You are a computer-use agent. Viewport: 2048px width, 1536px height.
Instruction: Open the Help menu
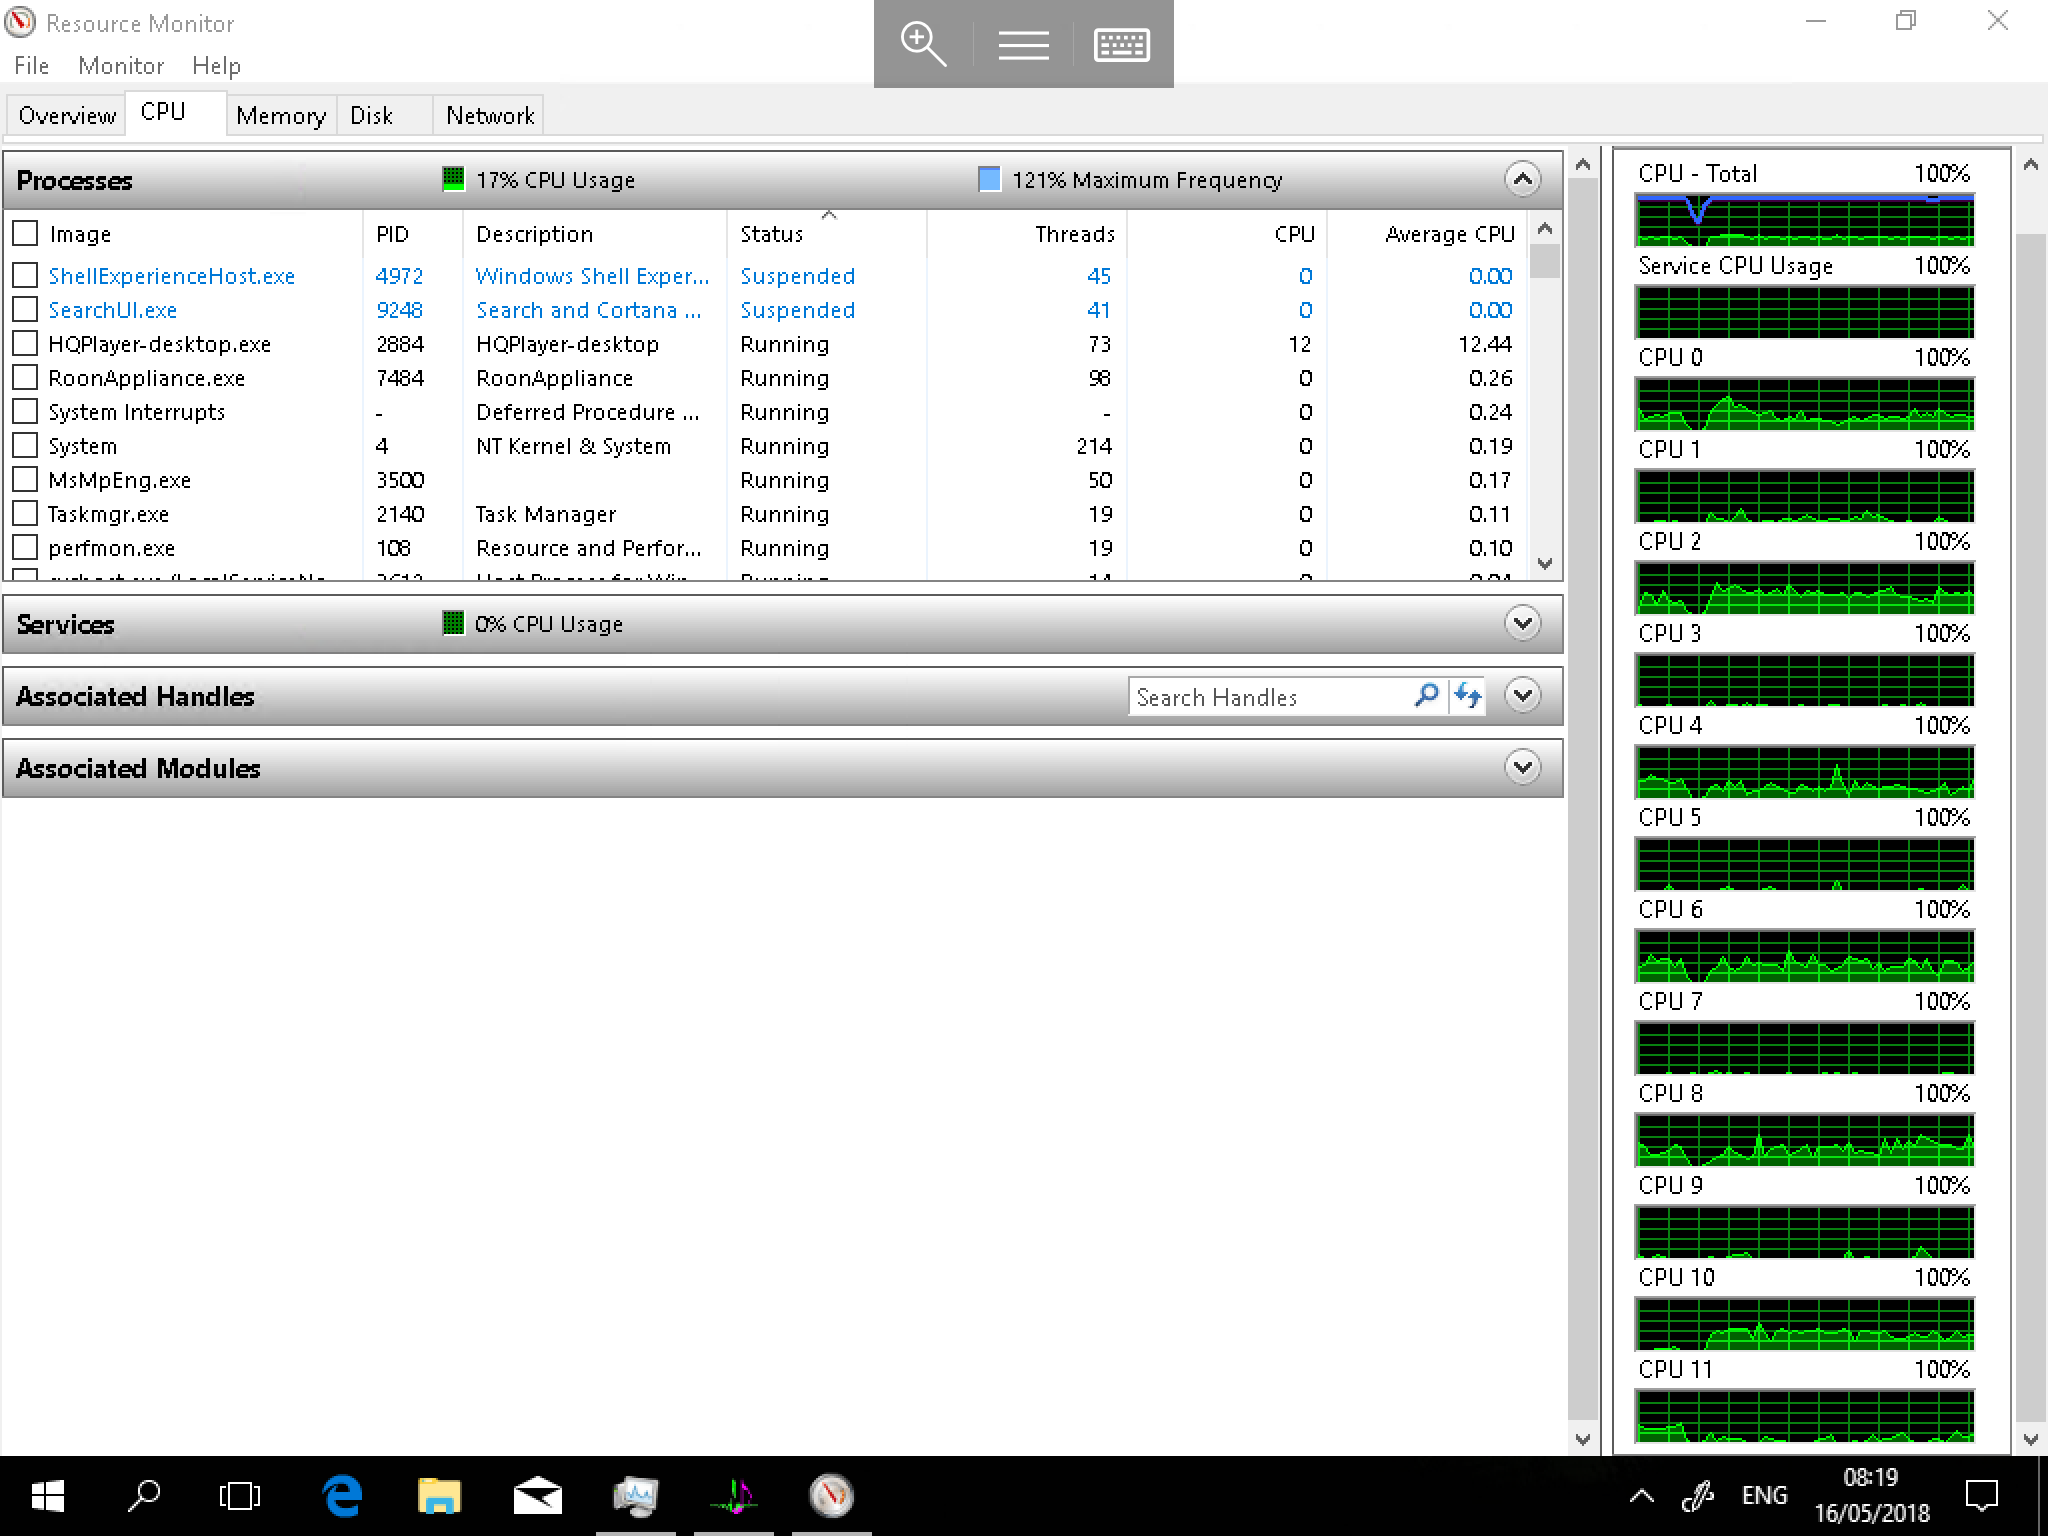click(x=216, y=66)
